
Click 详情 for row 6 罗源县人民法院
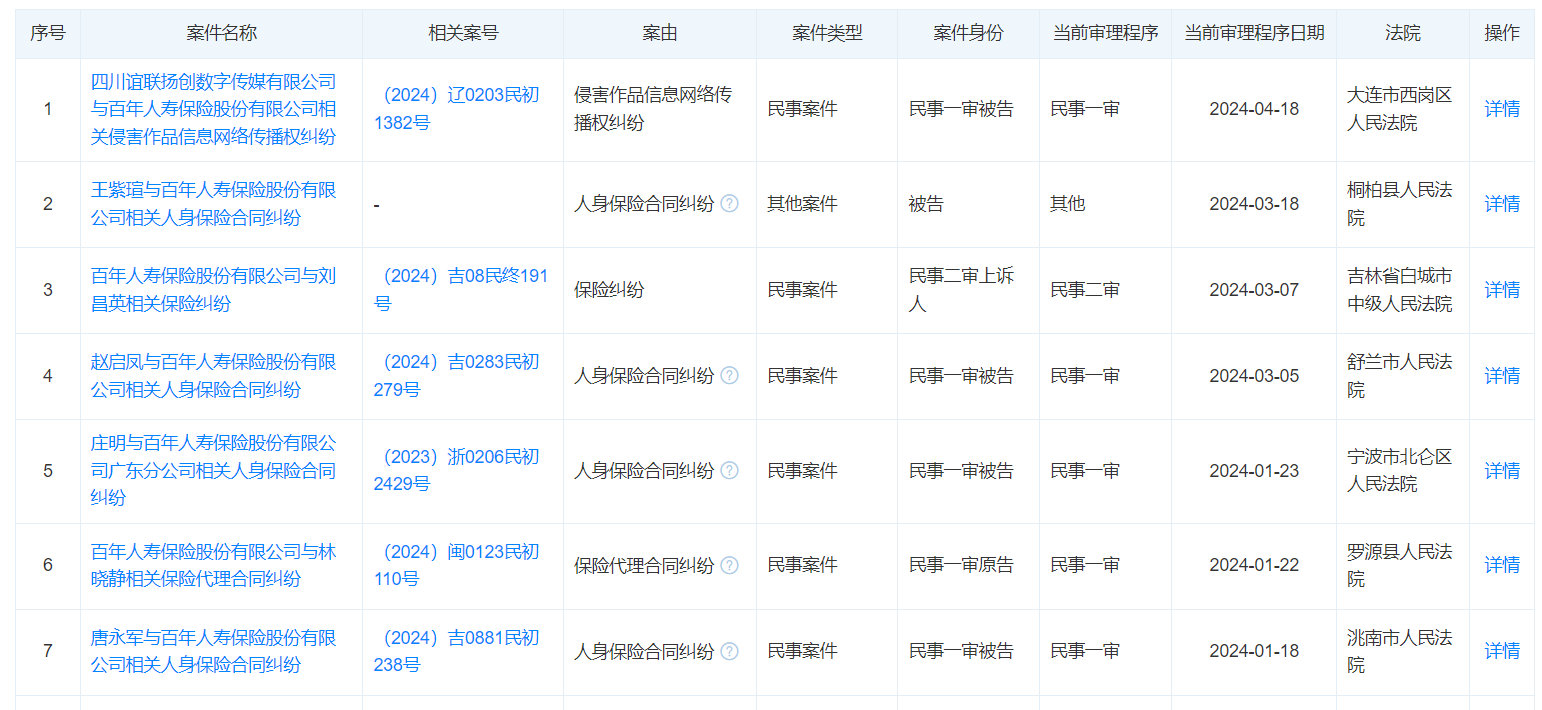pos(1502,565)
